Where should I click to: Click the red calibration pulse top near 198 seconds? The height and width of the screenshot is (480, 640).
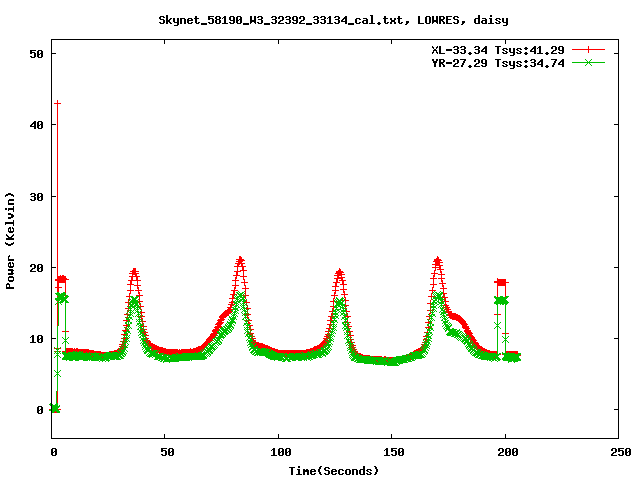[x=501, y=282]
